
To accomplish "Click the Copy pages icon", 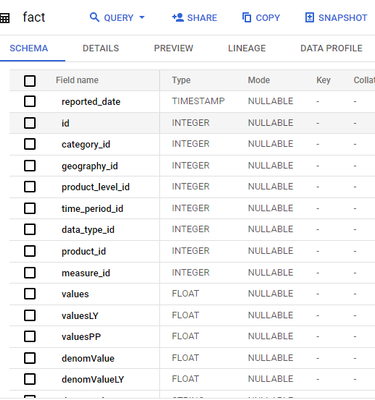I will 246,17.
